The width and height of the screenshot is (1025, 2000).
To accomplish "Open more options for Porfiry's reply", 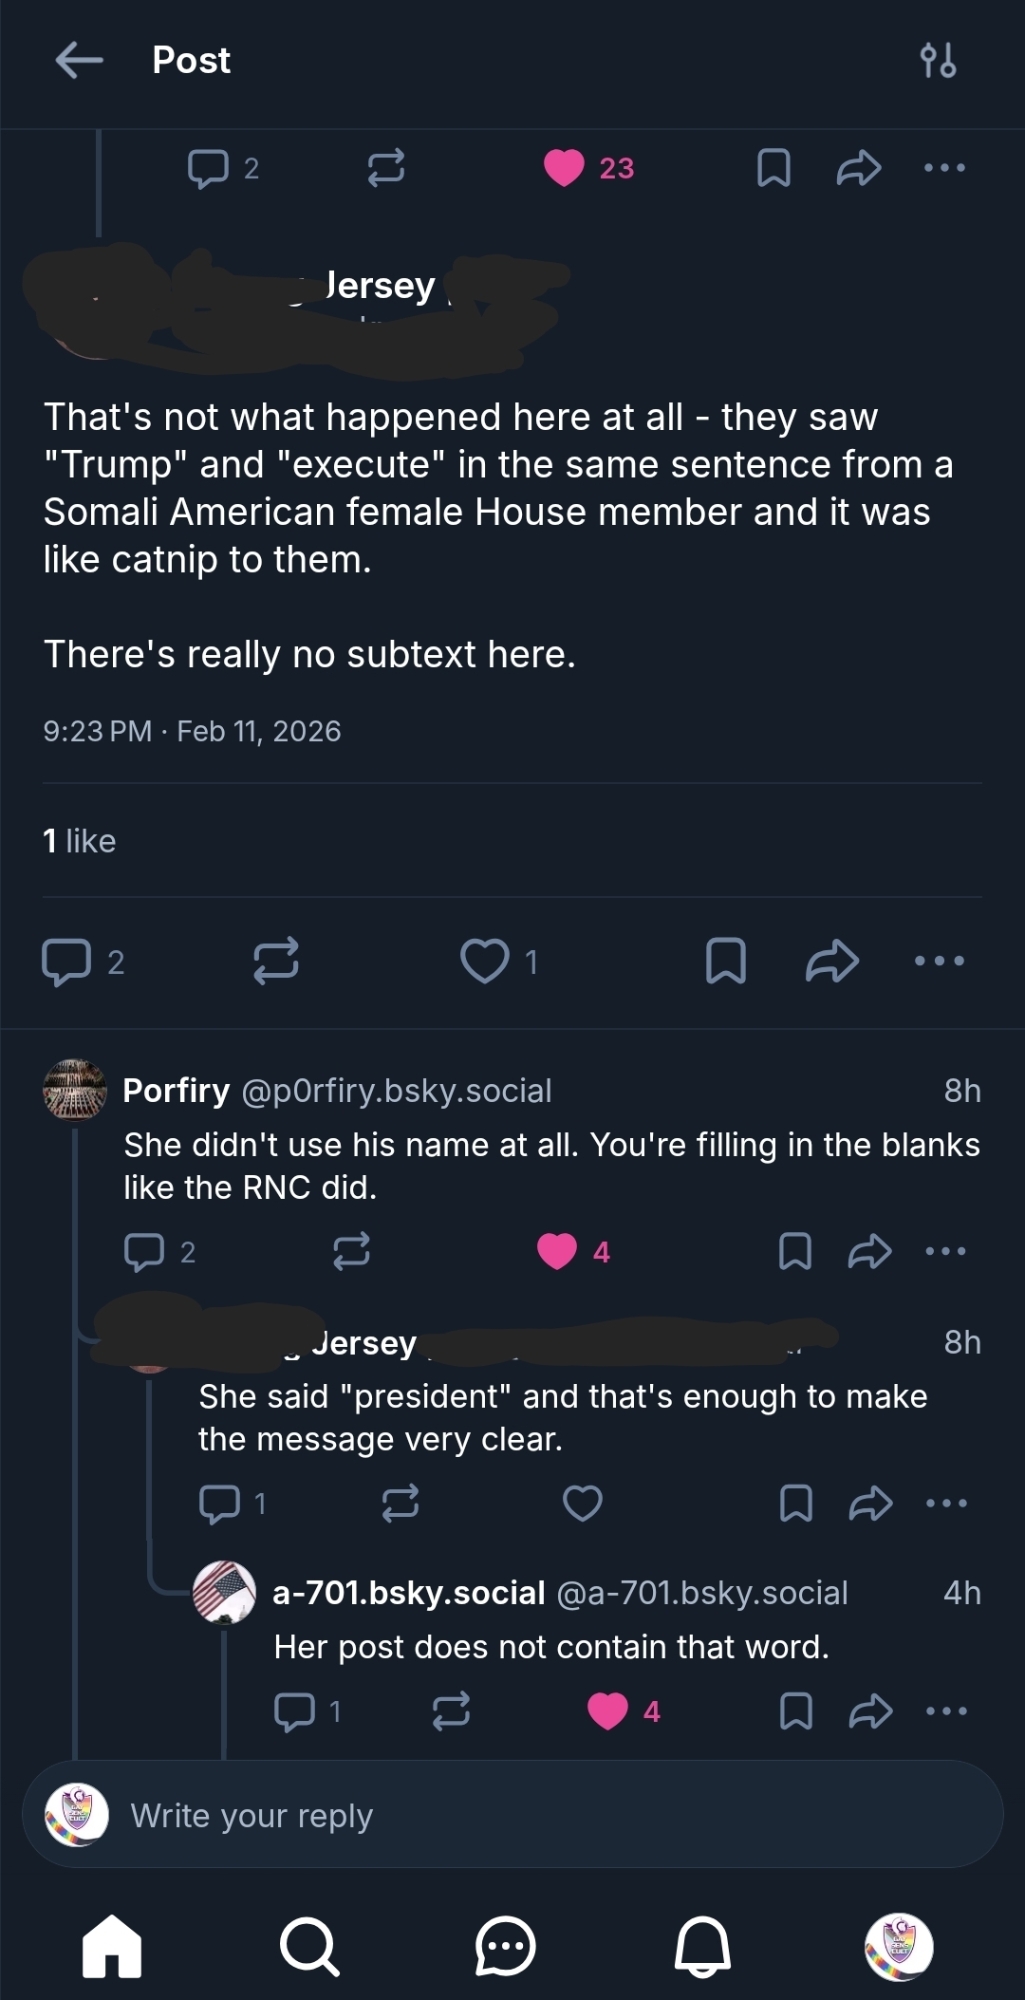I will tap(946, 1251).
